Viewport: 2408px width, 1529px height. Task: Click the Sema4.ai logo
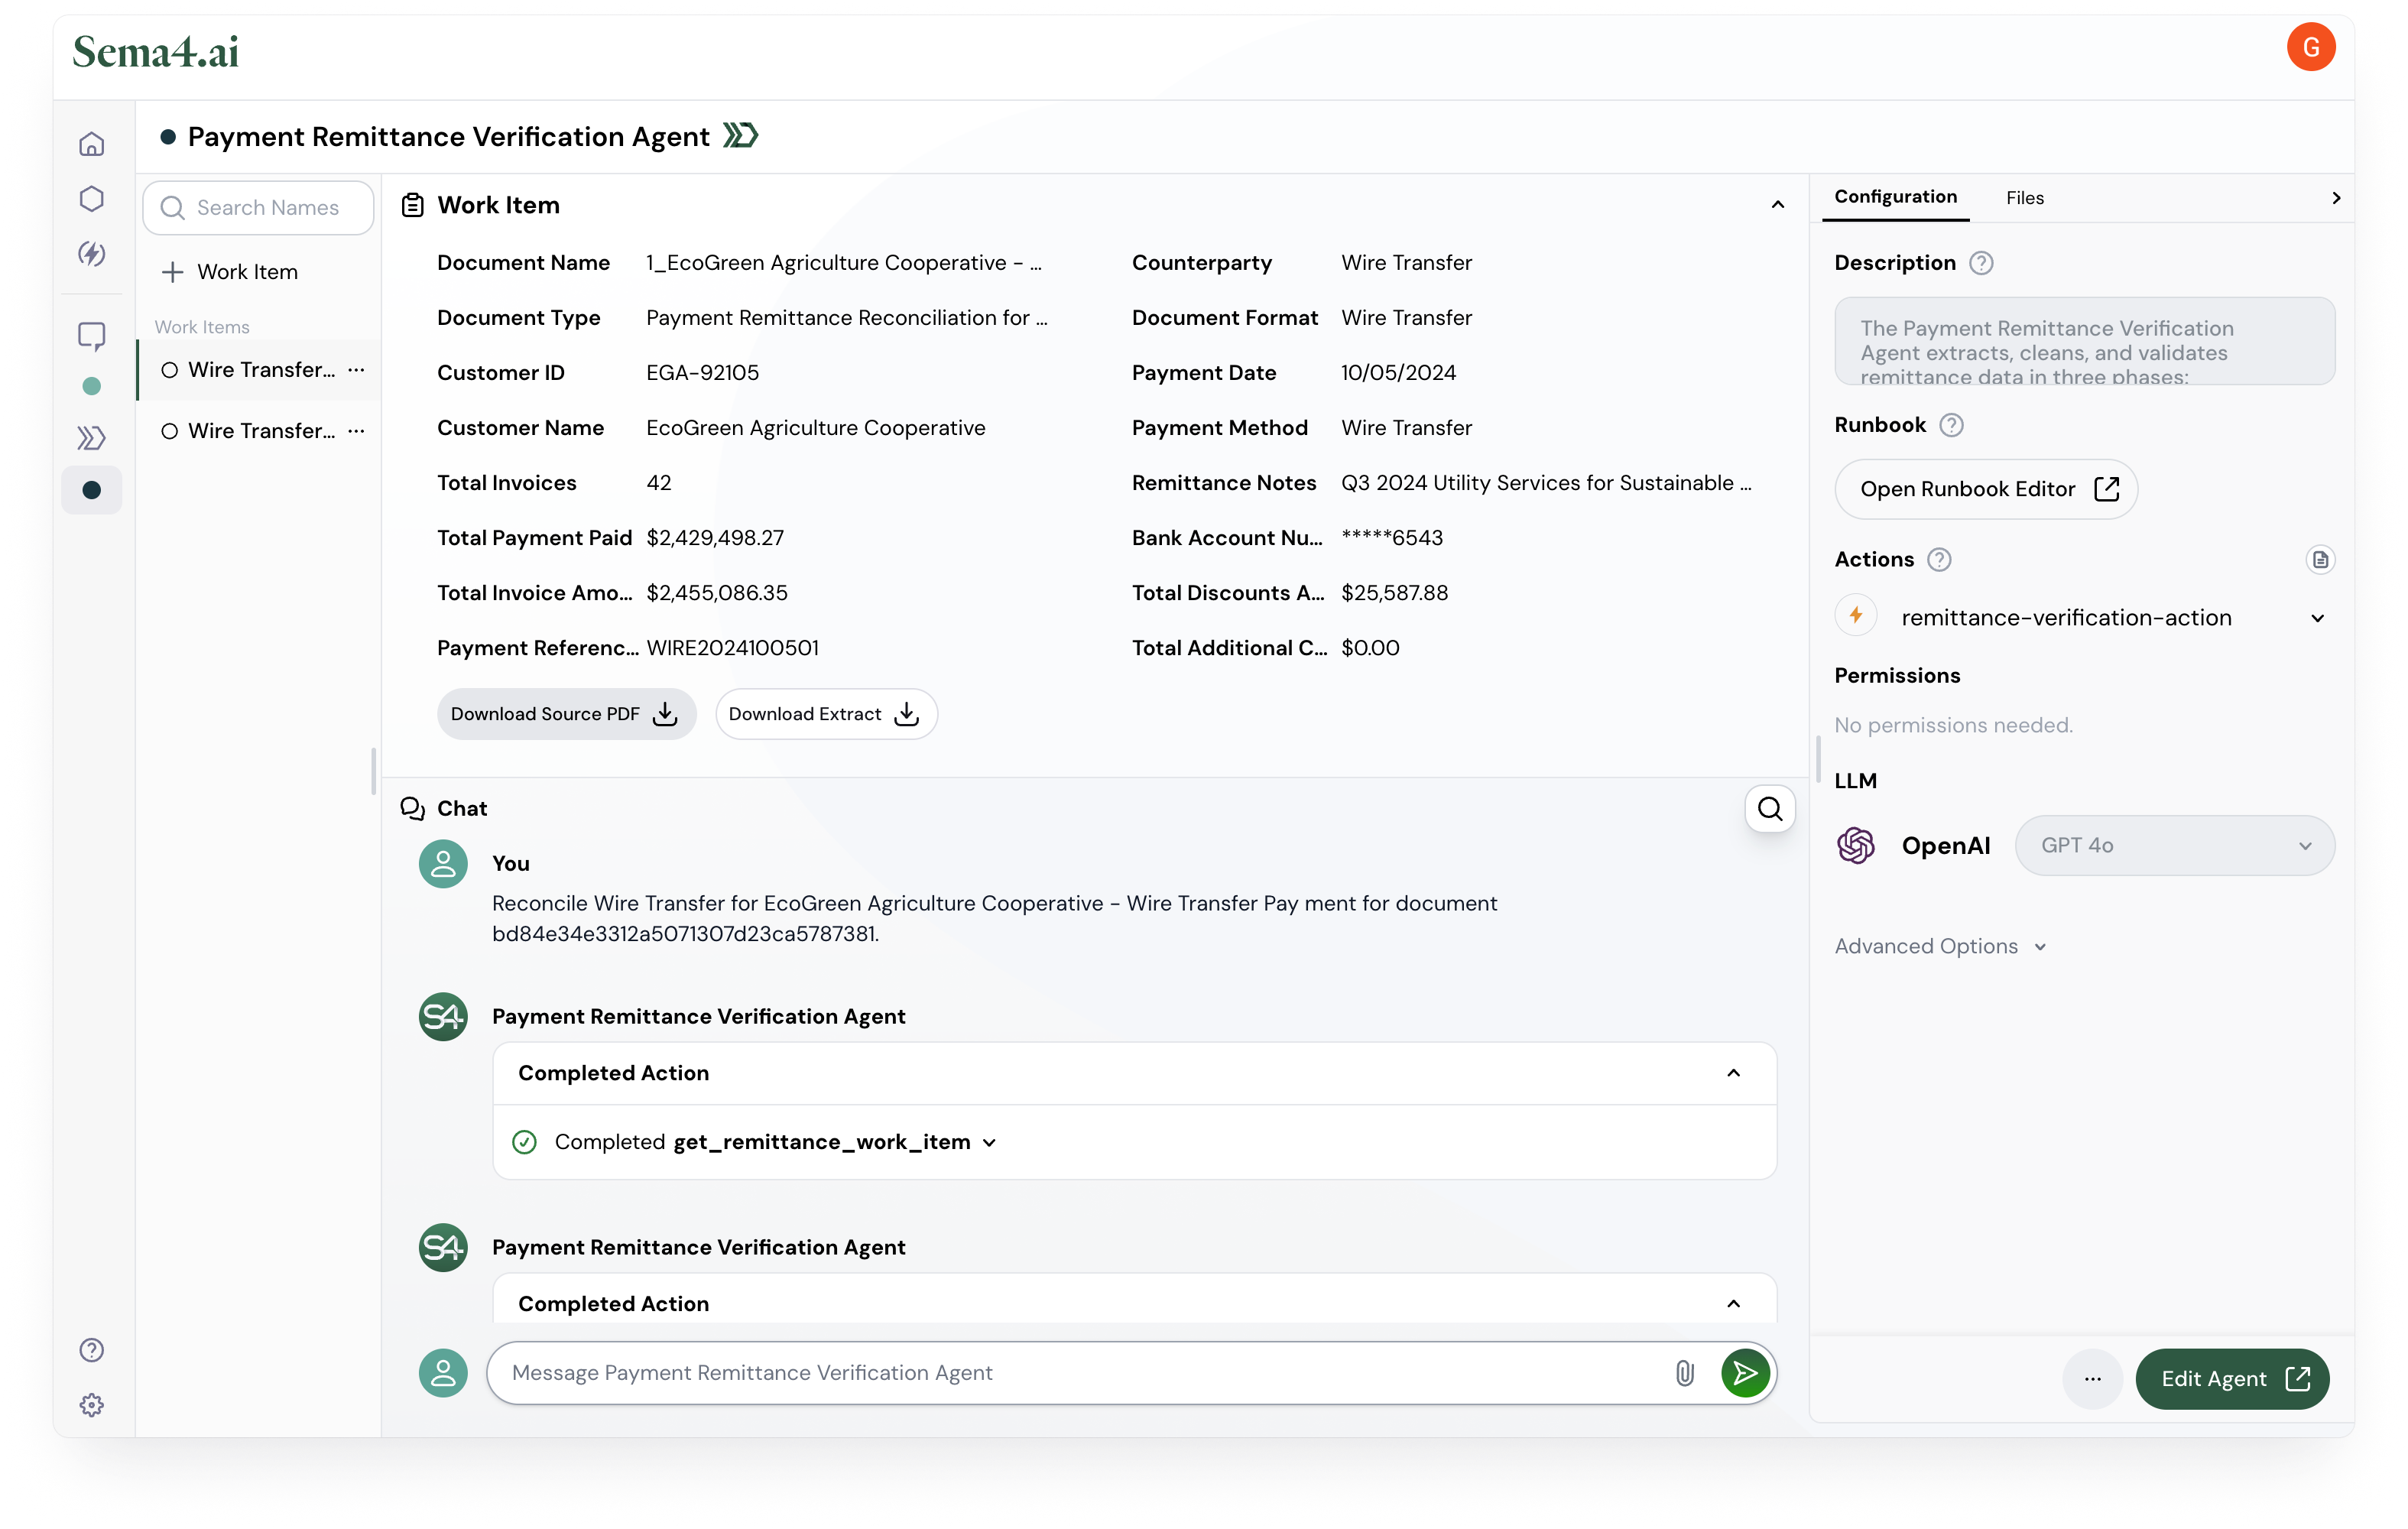tap(156, 52)
